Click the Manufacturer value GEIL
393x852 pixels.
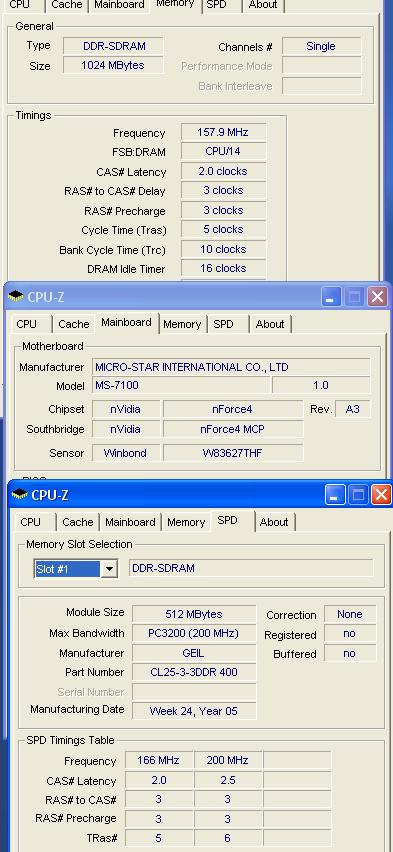point(194,653)
